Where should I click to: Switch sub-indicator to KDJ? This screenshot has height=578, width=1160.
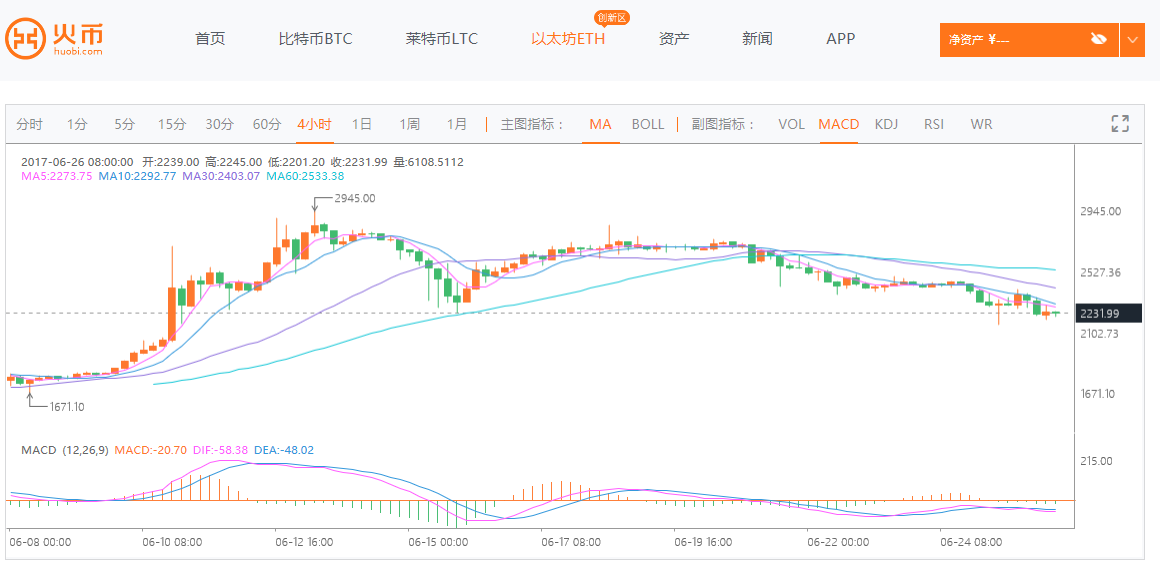[x=886, y=125]
